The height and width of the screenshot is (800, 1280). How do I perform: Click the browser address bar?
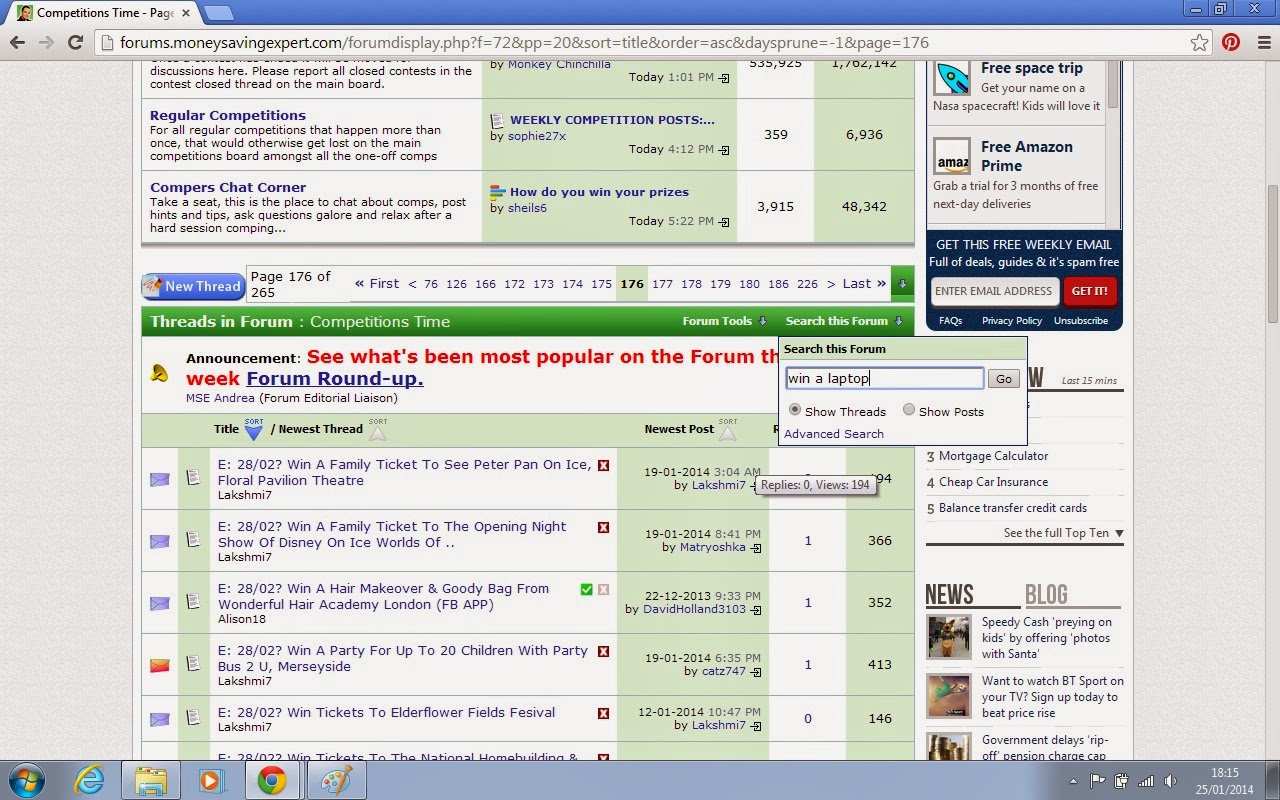[640, 42]
